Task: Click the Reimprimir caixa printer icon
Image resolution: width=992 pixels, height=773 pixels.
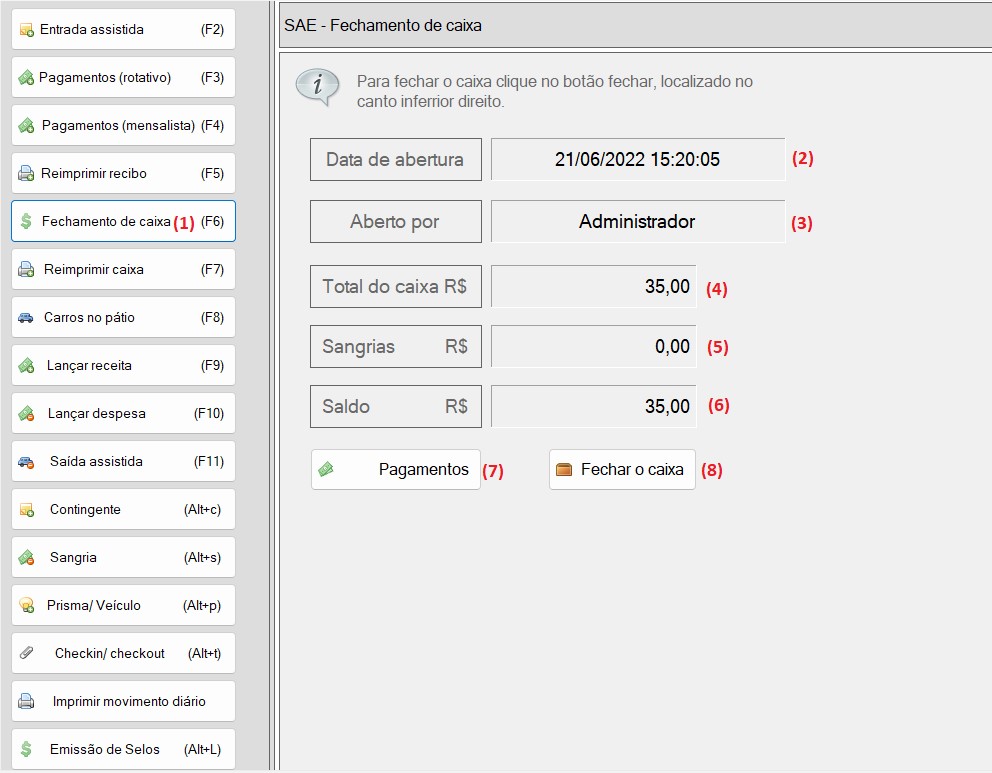Action: (26, 269)
